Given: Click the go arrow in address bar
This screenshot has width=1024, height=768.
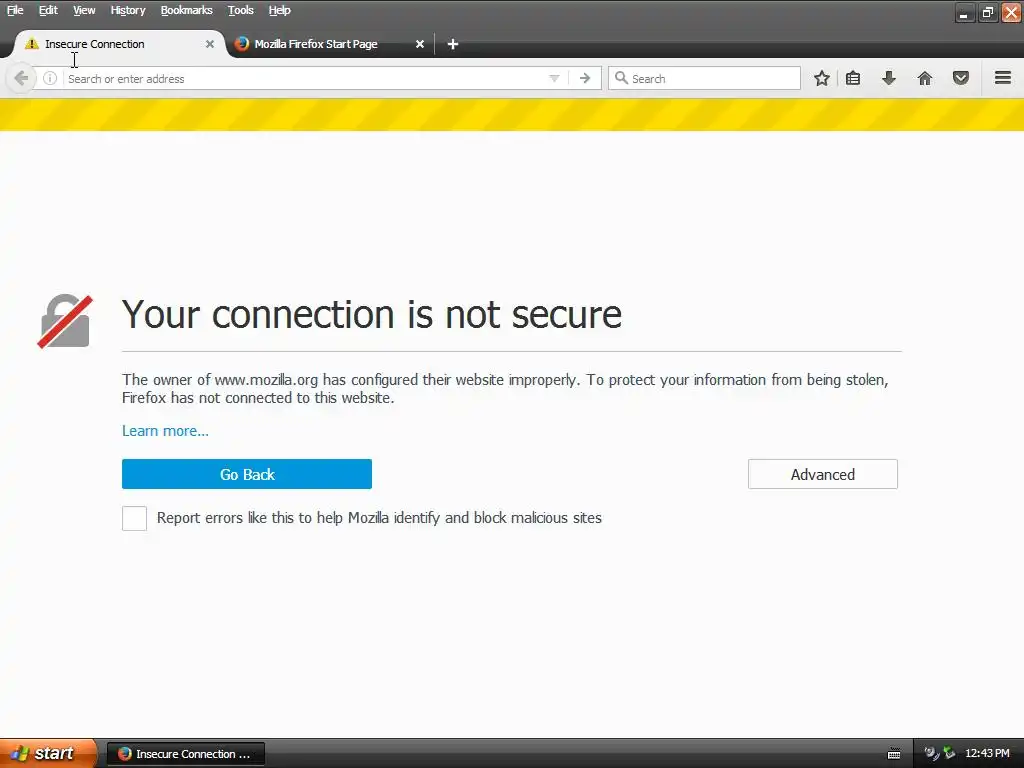Looking at the screenshot, I should [x=584, y=78].
